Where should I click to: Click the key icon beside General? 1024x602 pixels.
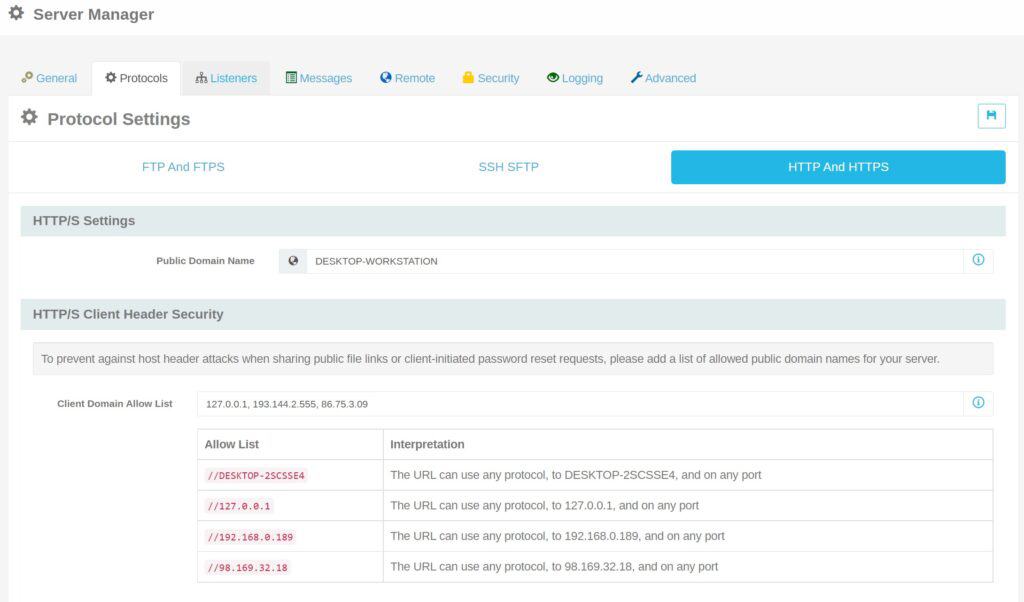tap(27, 78)
